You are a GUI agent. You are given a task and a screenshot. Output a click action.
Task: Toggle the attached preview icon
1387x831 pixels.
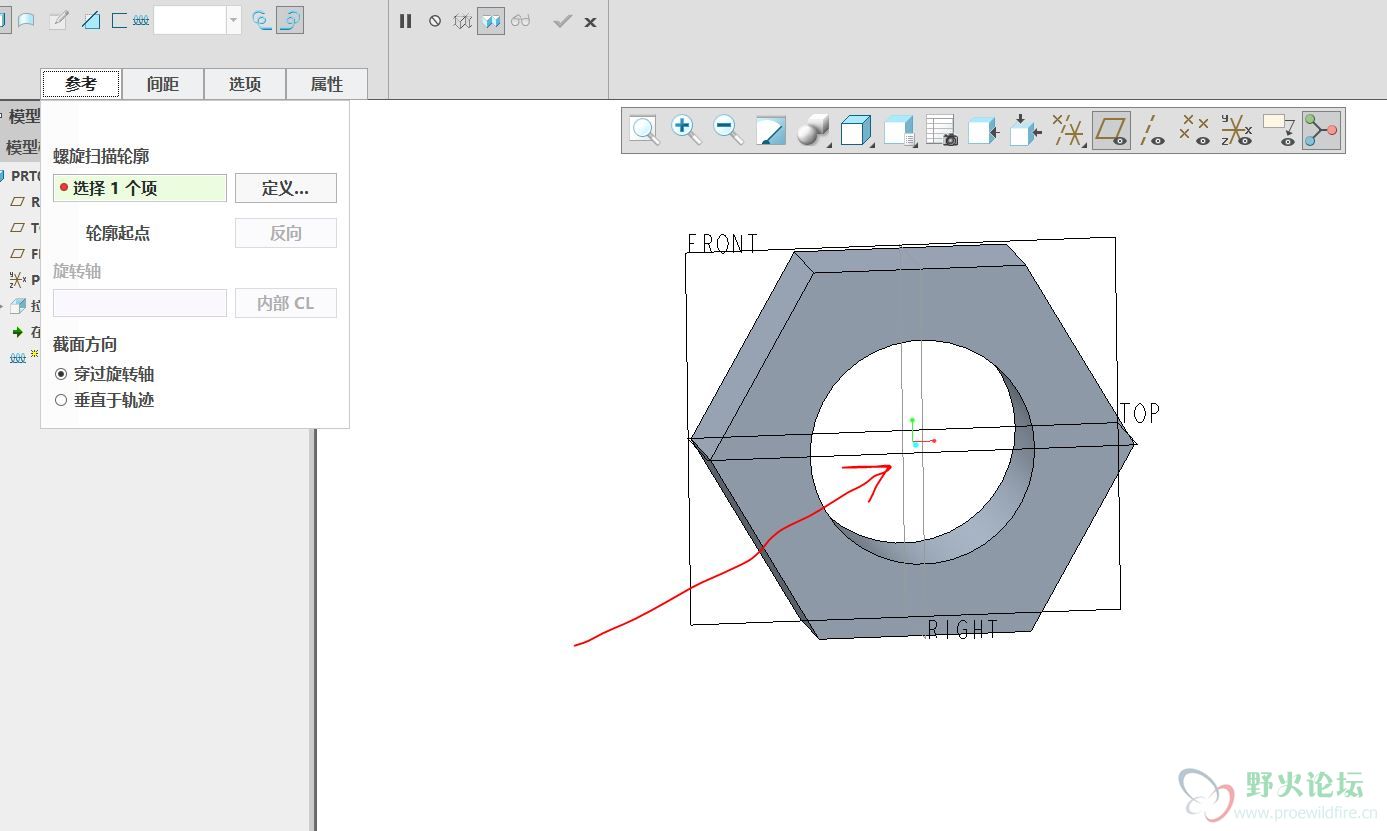(x=491, y=21)
